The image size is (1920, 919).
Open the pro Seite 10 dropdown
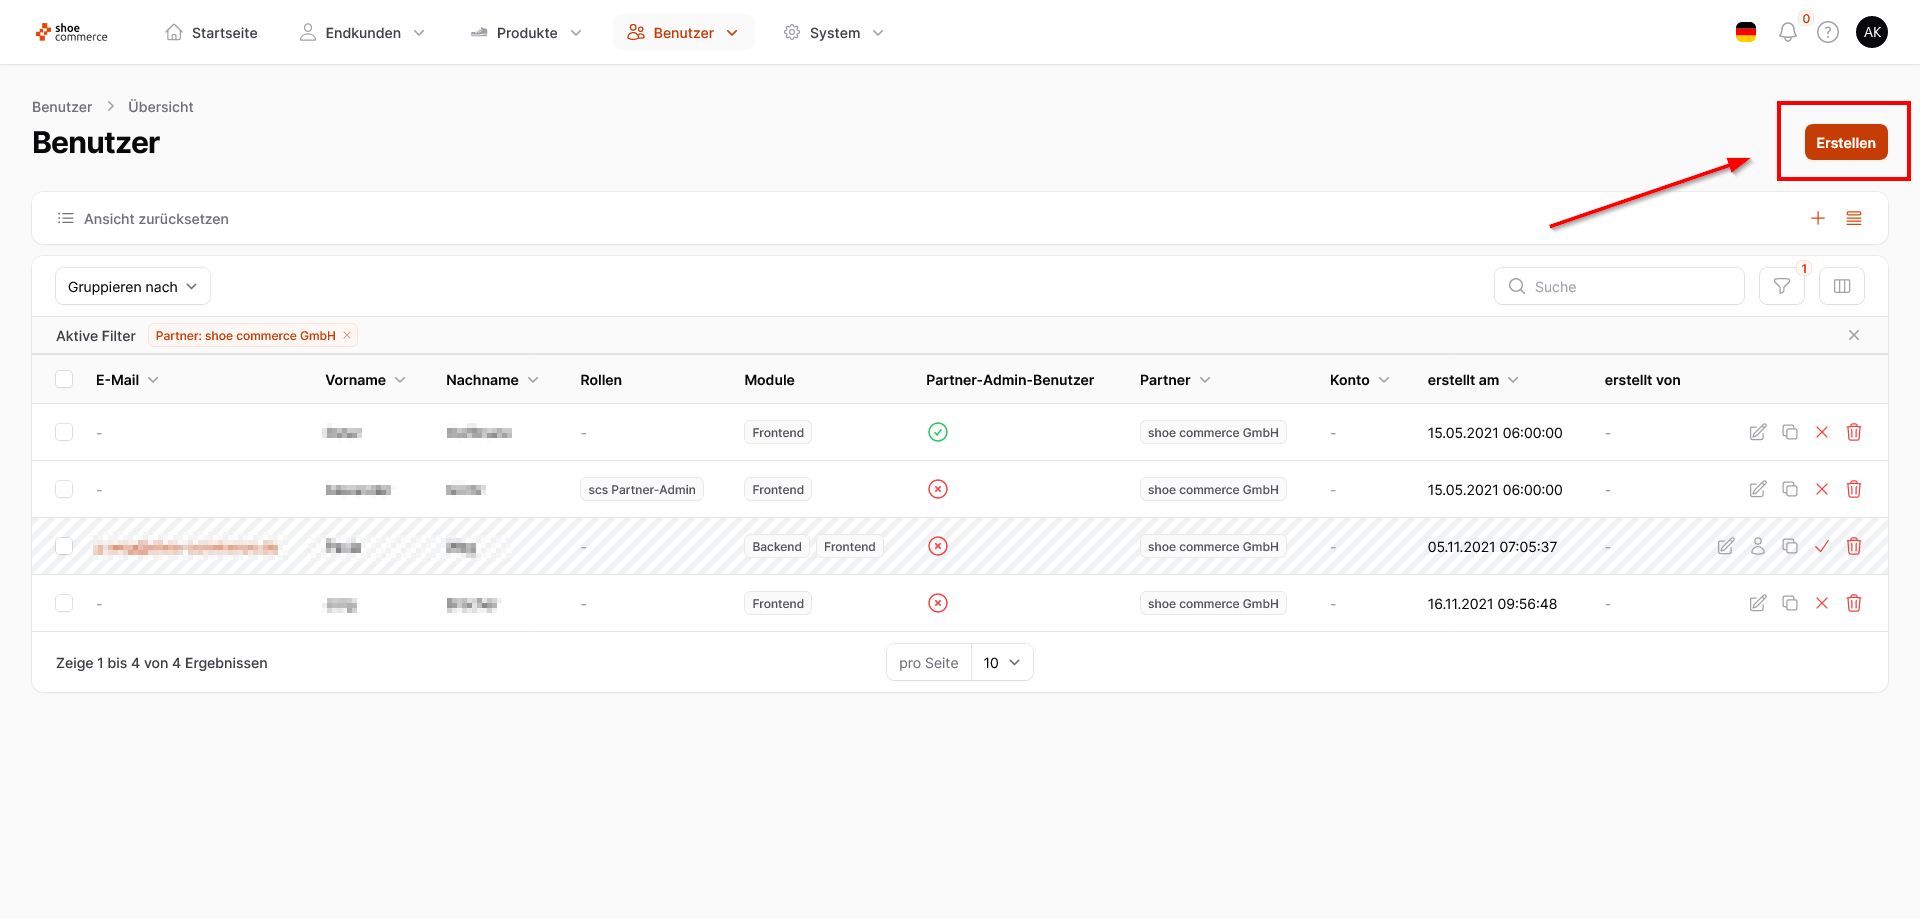coord(1001,663)
